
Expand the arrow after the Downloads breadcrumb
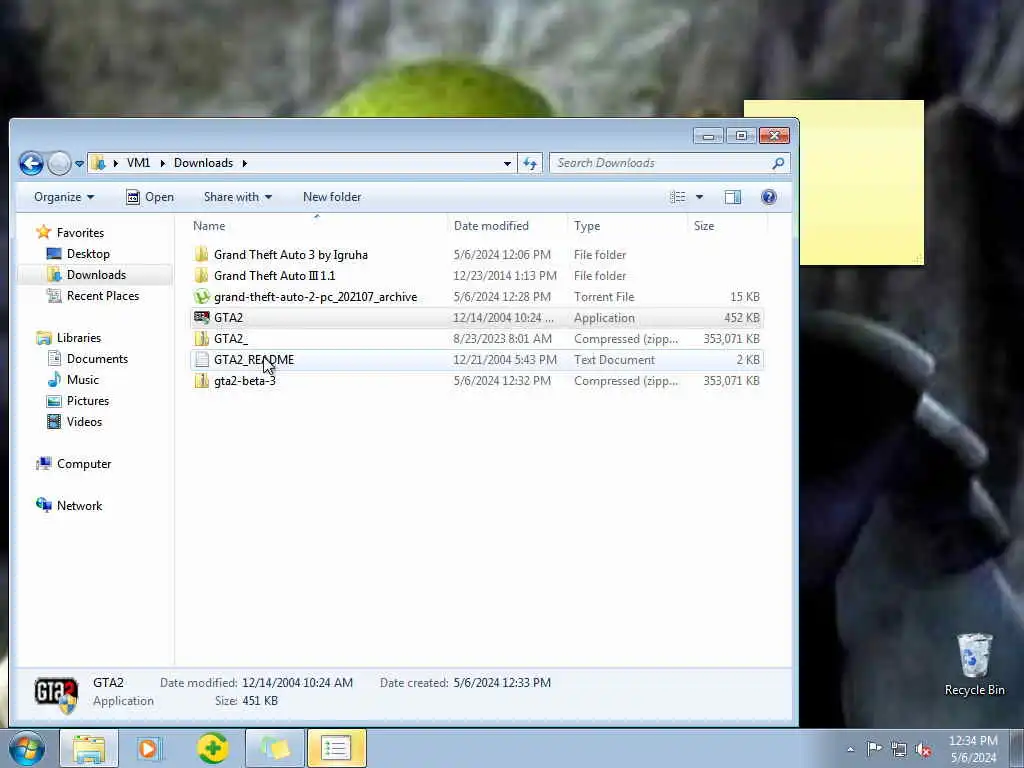pyautogui.click(x=245, y=163)
